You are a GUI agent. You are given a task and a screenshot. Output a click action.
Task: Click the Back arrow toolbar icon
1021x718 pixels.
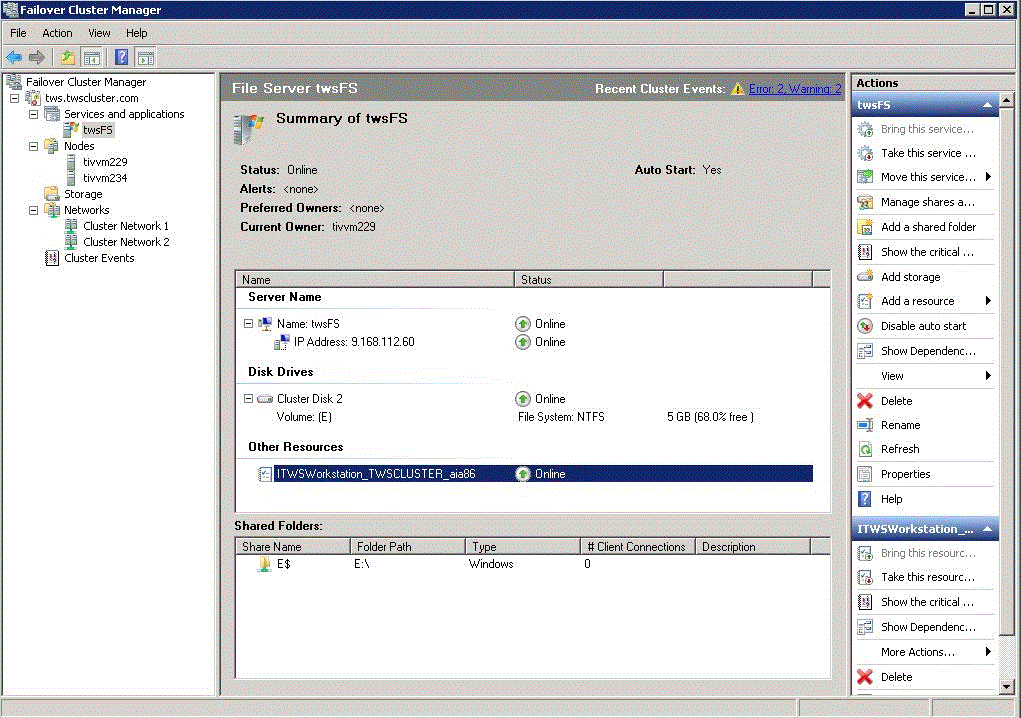(x=14, y=57)
